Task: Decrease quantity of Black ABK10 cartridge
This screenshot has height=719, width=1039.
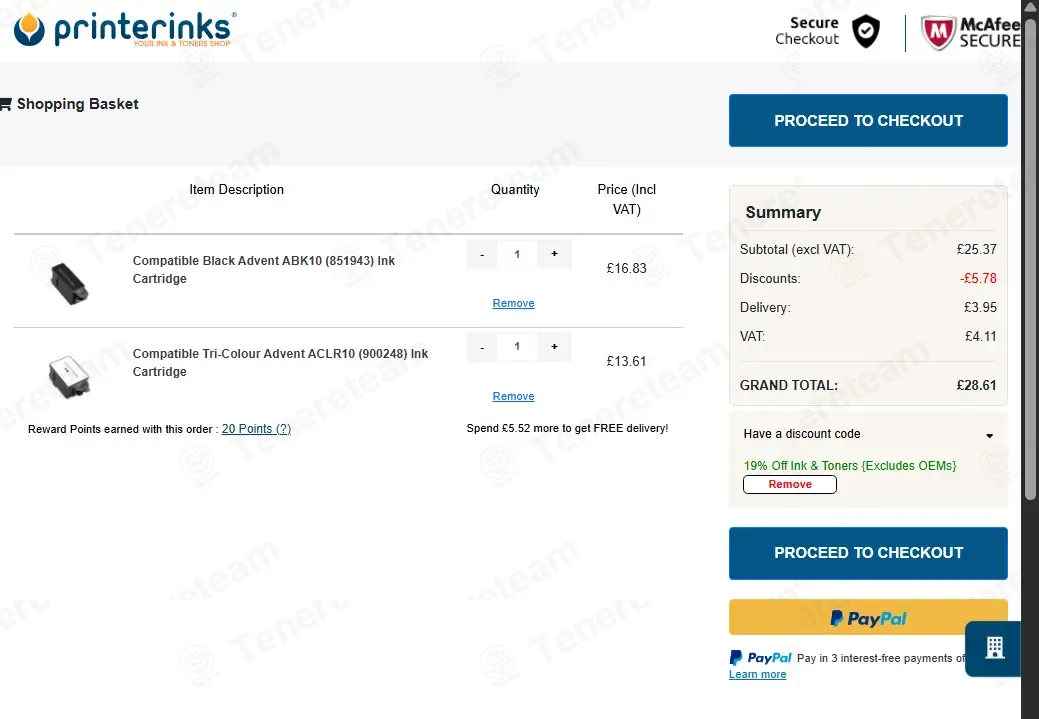Action: pyautogui.click(x=482, y=254)
